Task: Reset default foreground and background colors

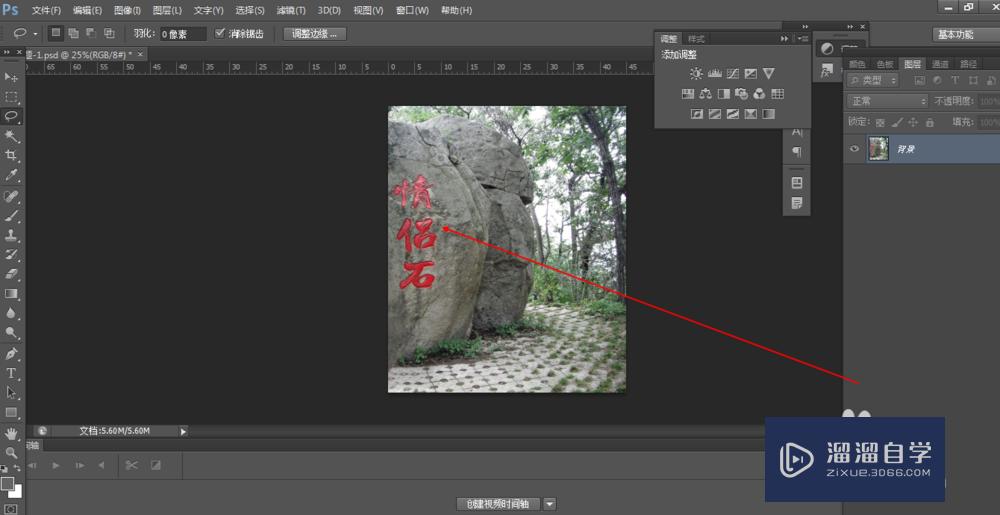Action: 4,468
